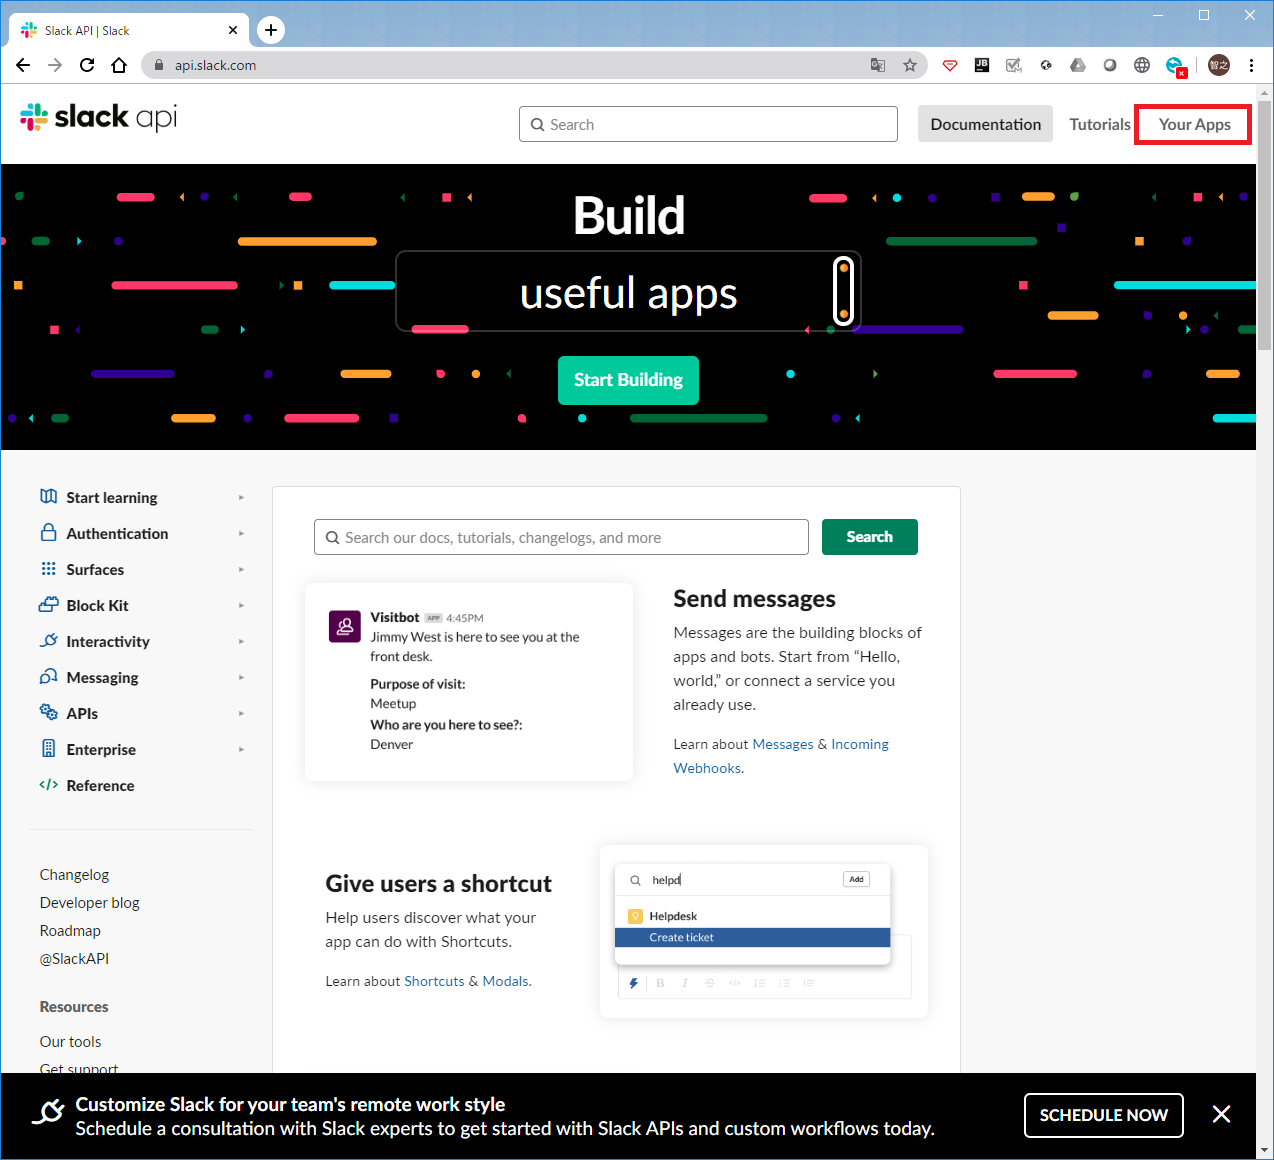The image size is (1274, 1160).
Task: Click the Pocket extension icon
Action: [x=950, y=65]
